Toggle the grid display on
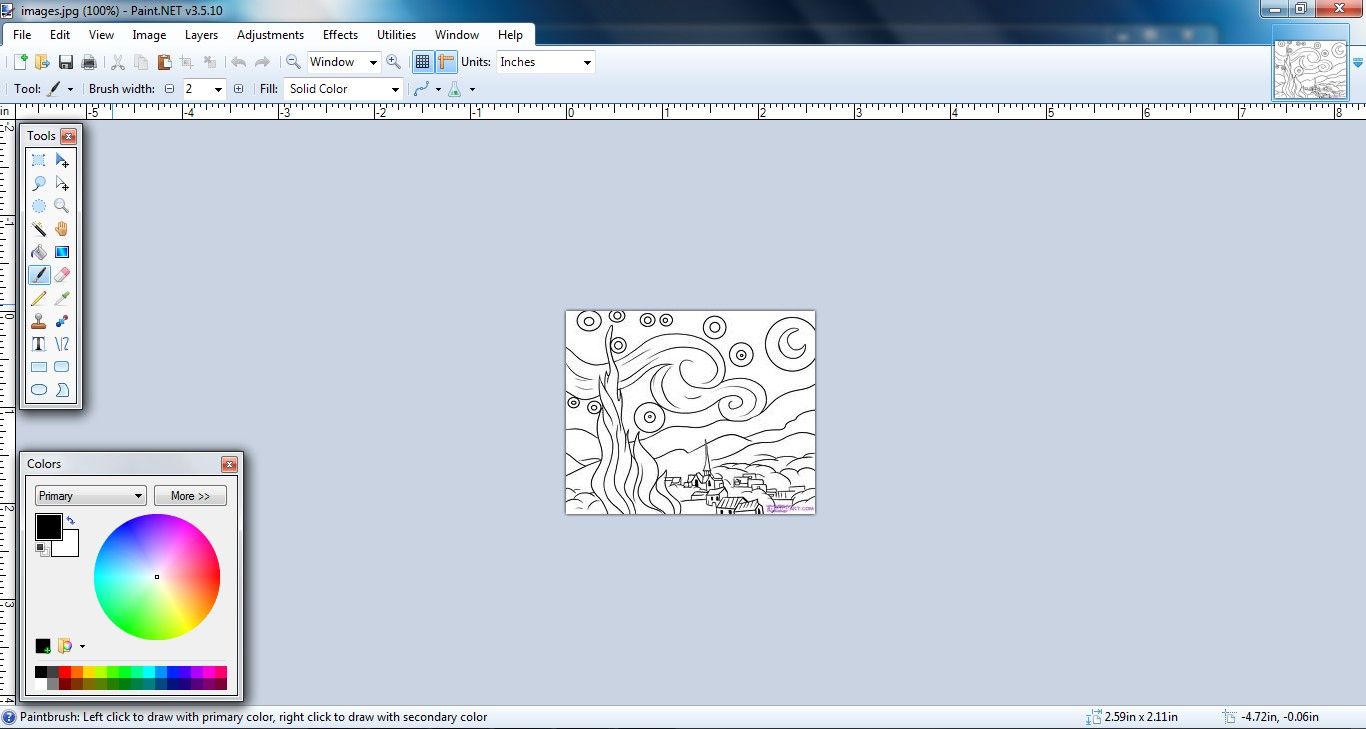 coord(422,61)
